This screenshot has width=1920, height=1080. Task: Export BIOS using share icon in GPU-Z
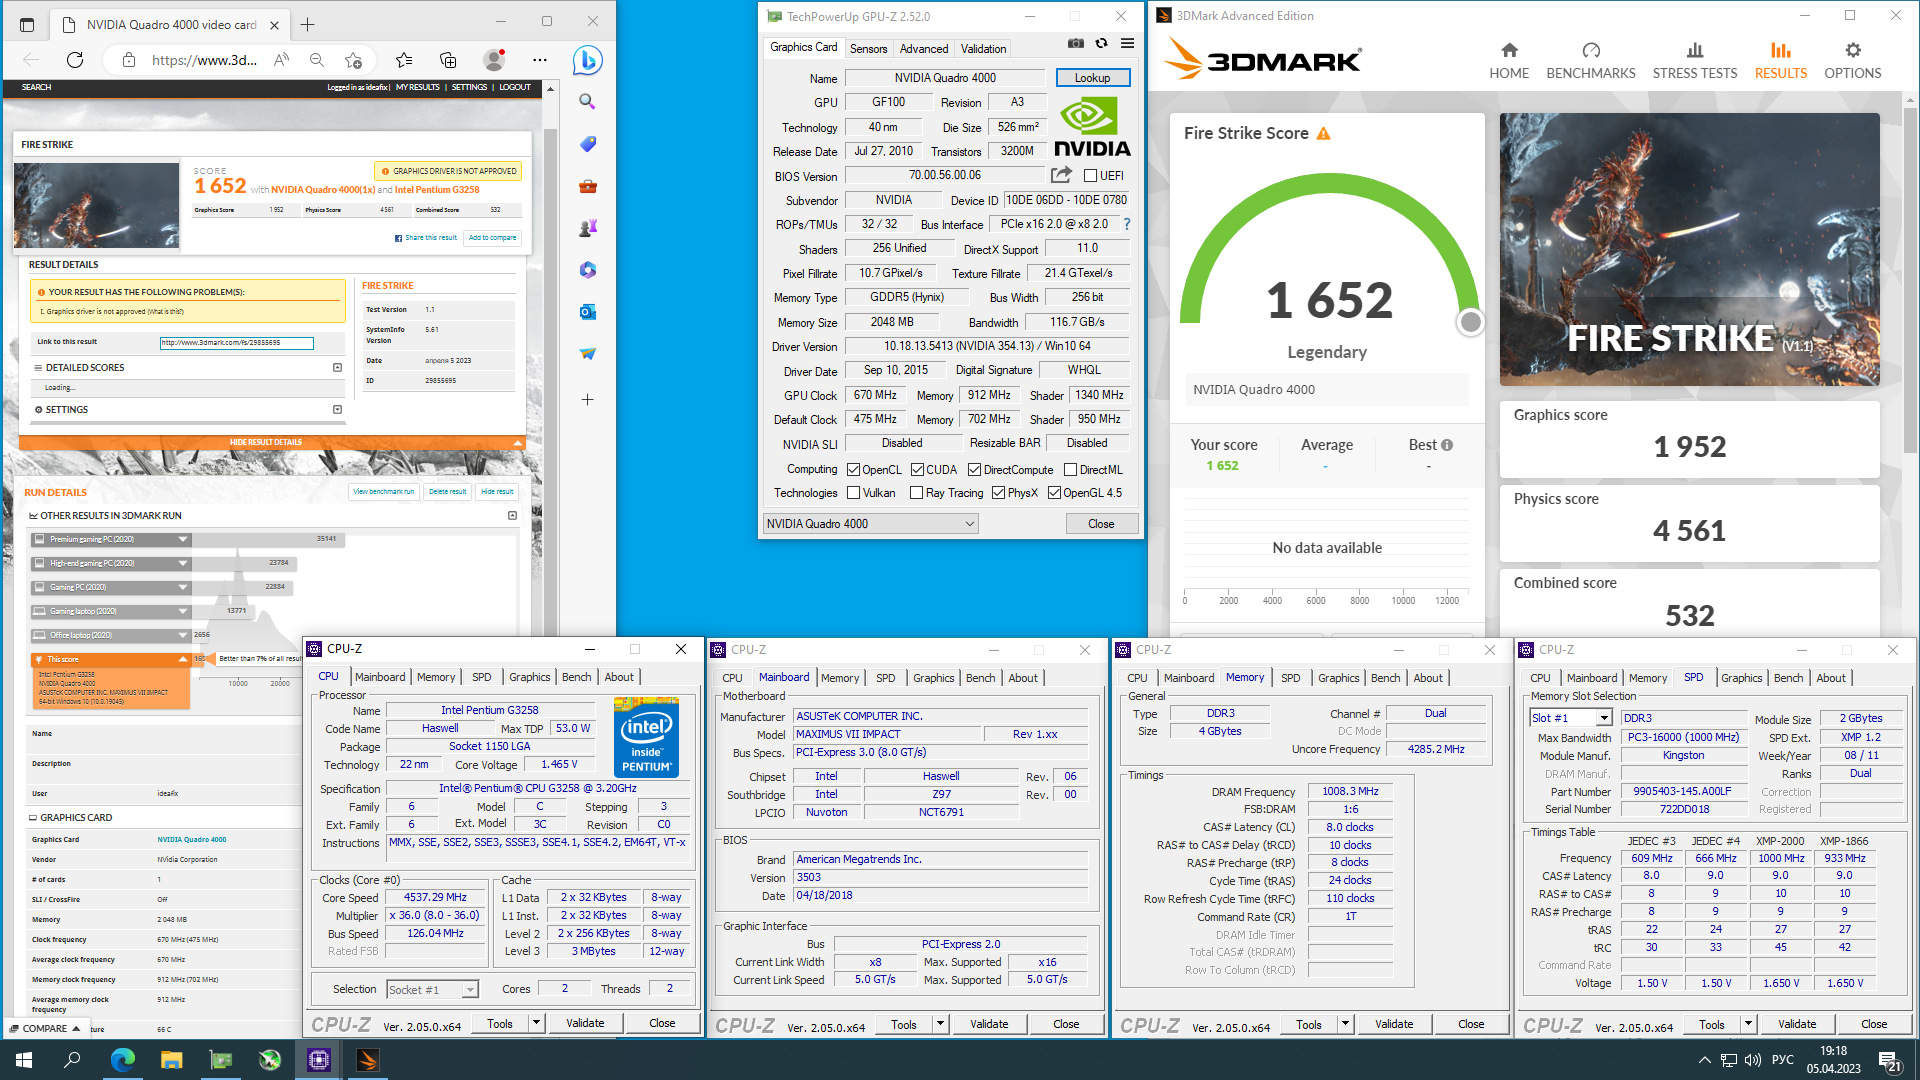click(x=1061, y=175)
